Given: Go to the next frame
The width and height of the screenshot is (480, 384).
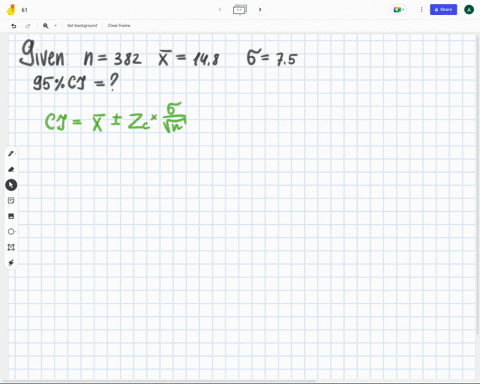Looking at the screenshot, I should pyautogui.click(x=260, y=10).
